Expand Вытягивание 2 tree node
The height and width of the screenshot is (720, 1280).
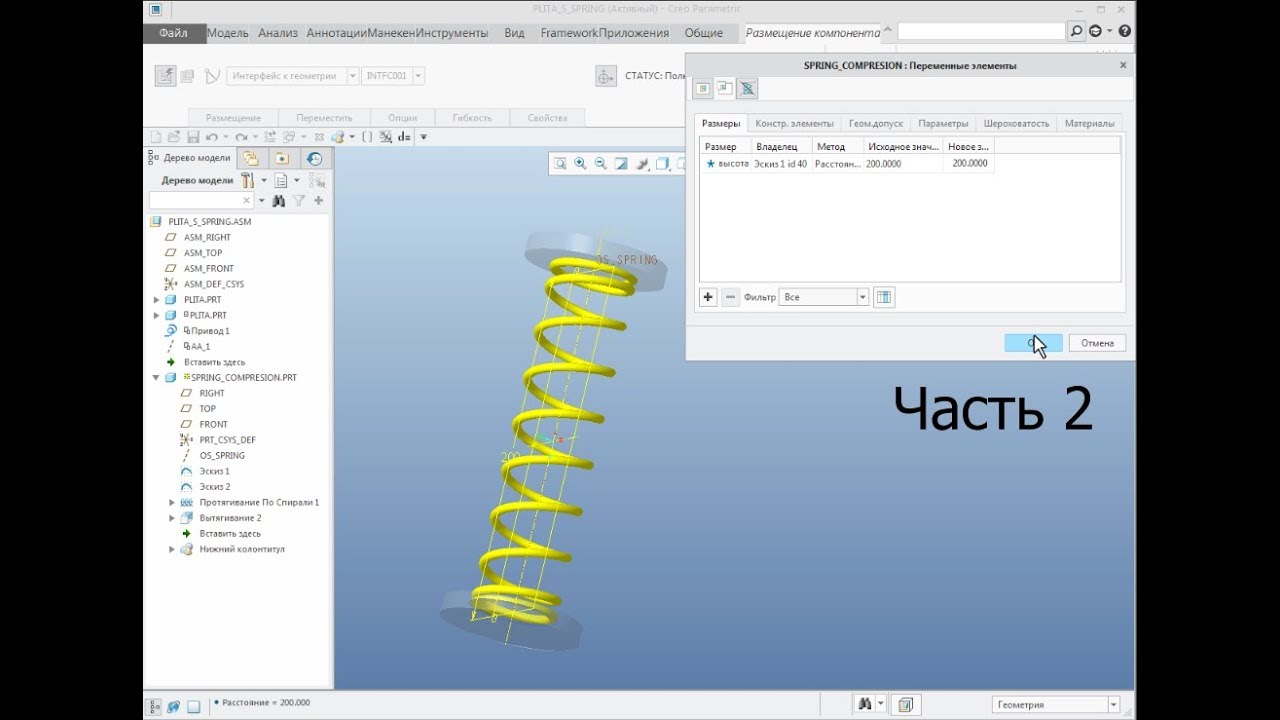pyautogui.click(x=172, y=518)
